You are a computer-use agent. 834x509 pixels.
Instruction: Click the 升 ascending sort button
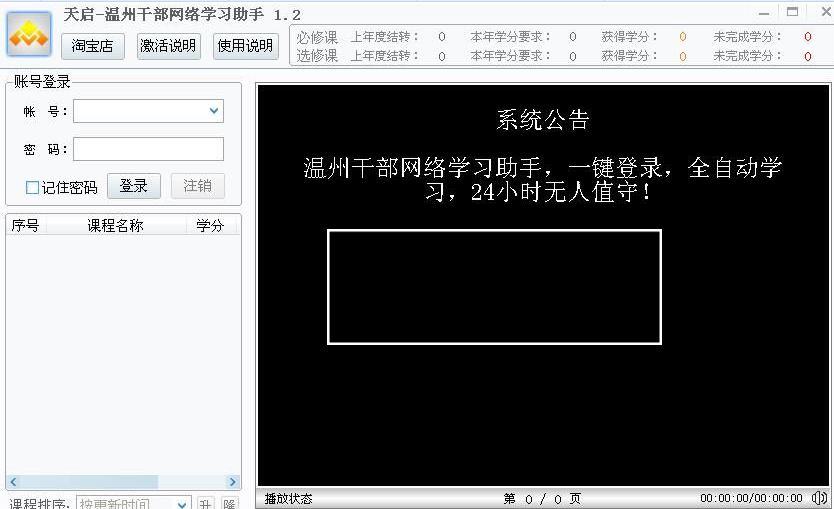tap(205, 503)
